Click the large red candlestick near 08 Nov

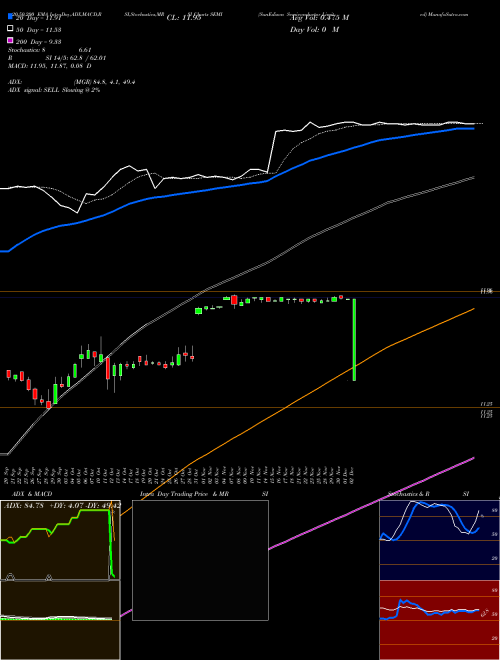point(234,300)
